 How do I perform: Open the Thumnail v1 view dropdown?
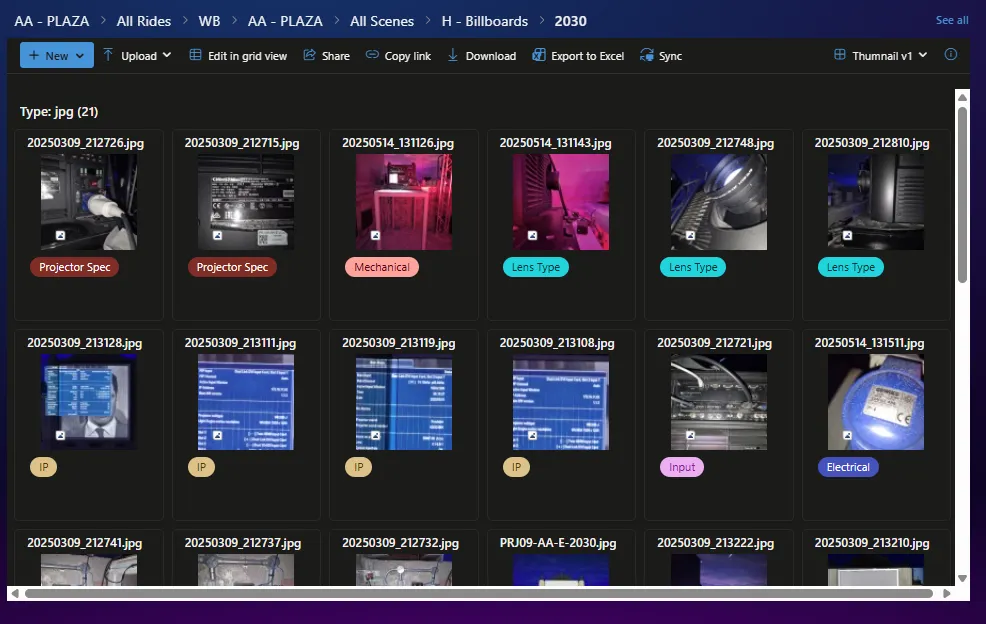coord(881,56)
